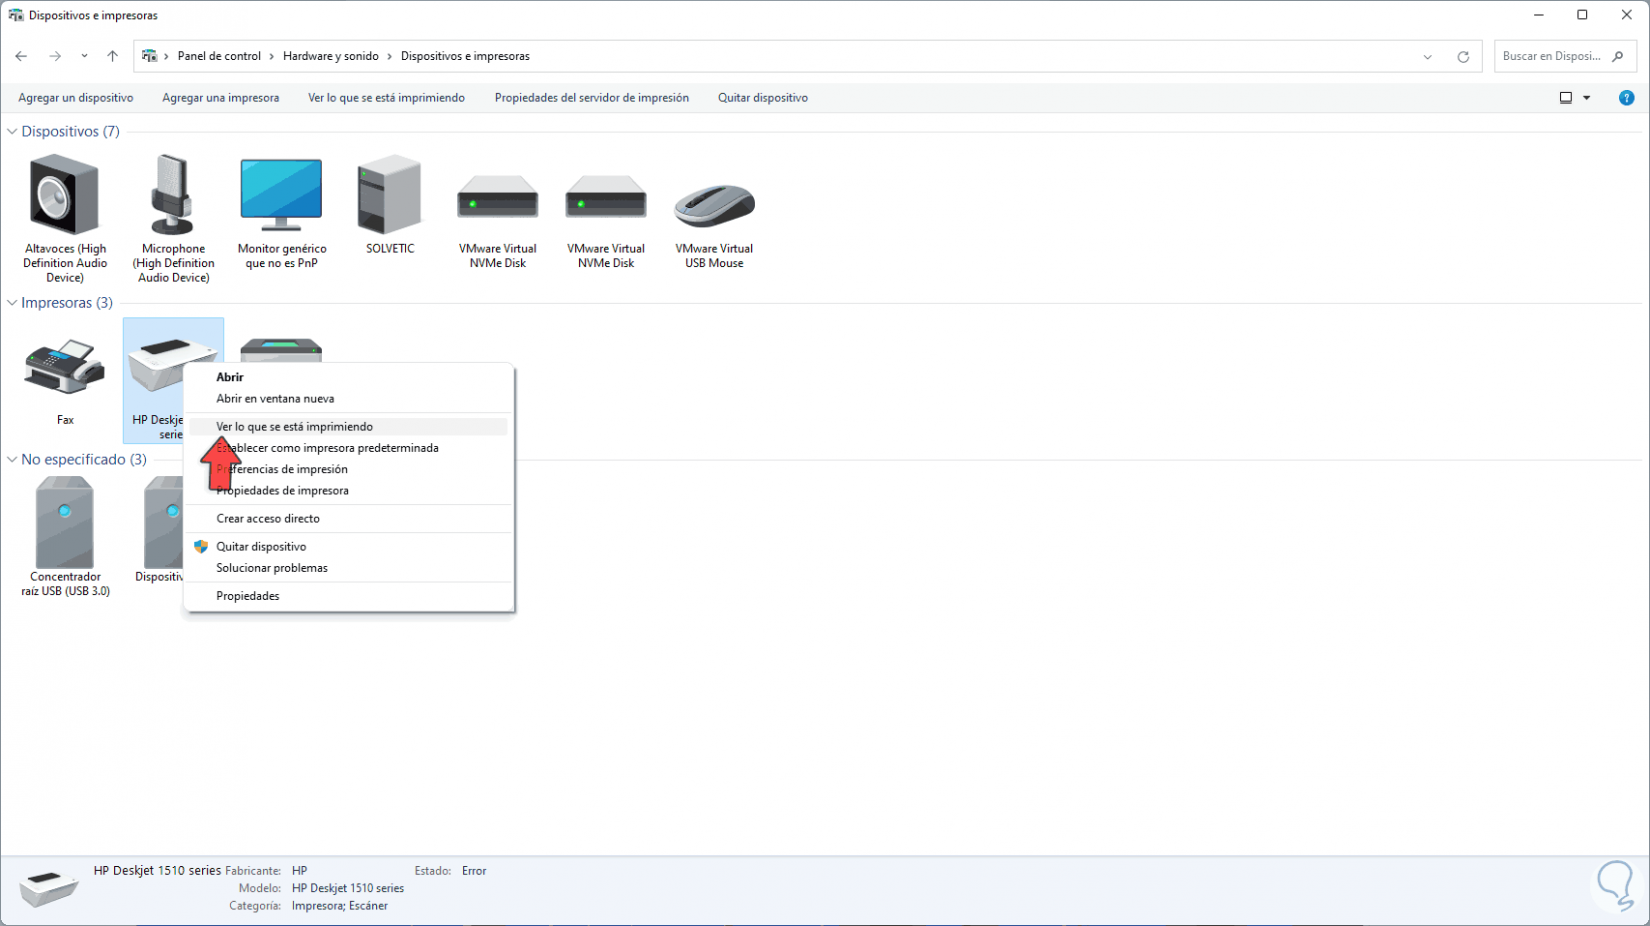The width and height of the screenshot is (1650, 926).
Task: Open the recent locations dropdown arrow
Action: click(x=84, y=57)
